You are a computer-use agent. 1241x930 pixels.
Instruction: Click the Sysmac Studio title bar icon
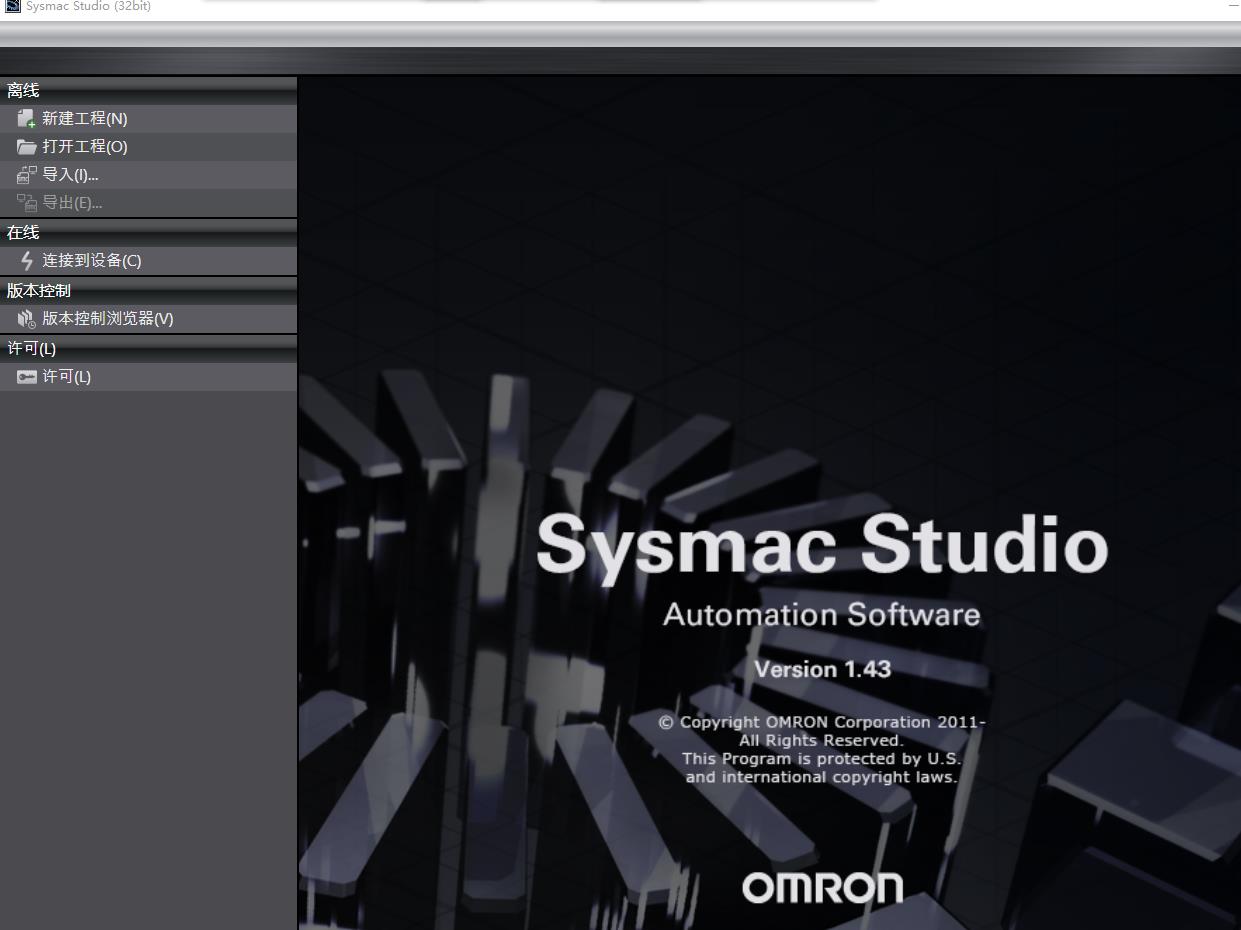(x=12, y=6)
